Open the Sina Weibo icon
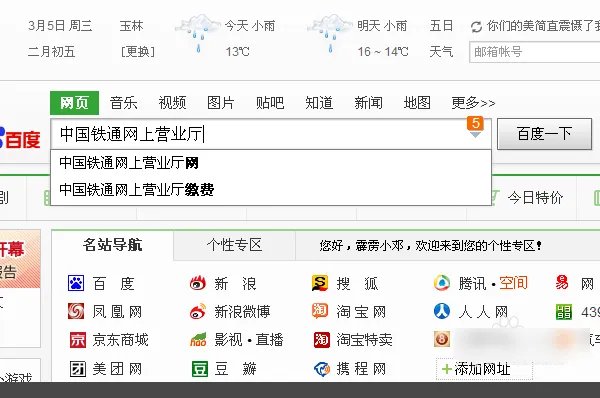This screenshot has width=600, height=398. pyautogui.click(x=198, y=311)
